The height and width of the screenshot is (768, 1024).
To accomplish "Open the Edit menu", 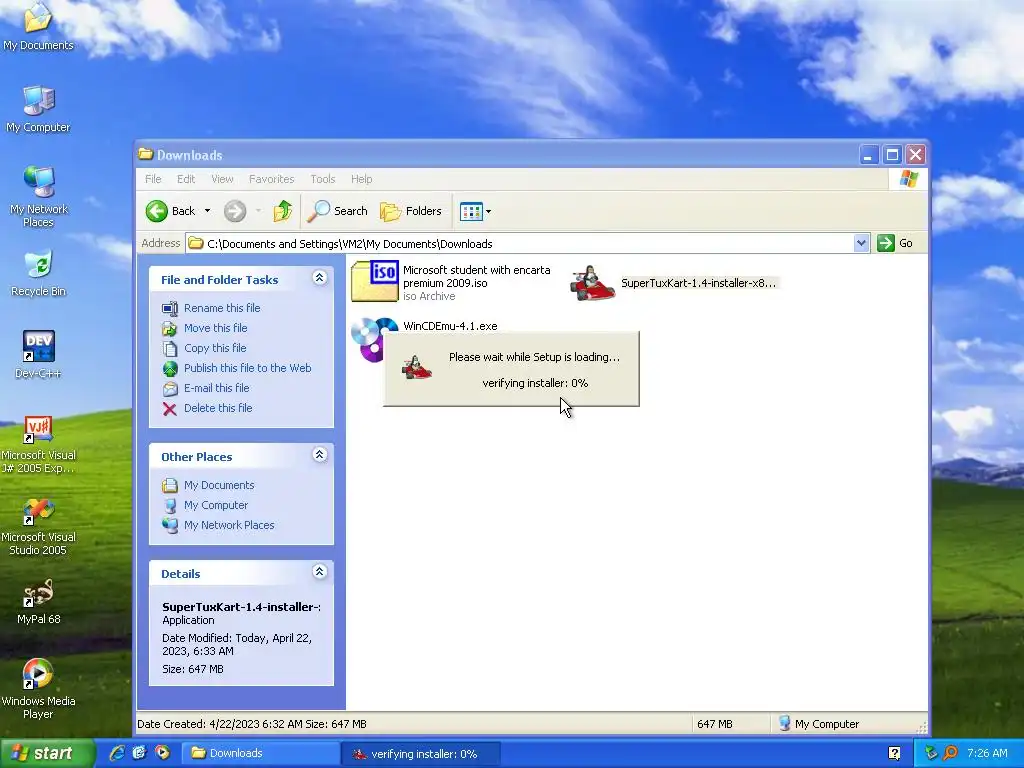I will point(185,179).
